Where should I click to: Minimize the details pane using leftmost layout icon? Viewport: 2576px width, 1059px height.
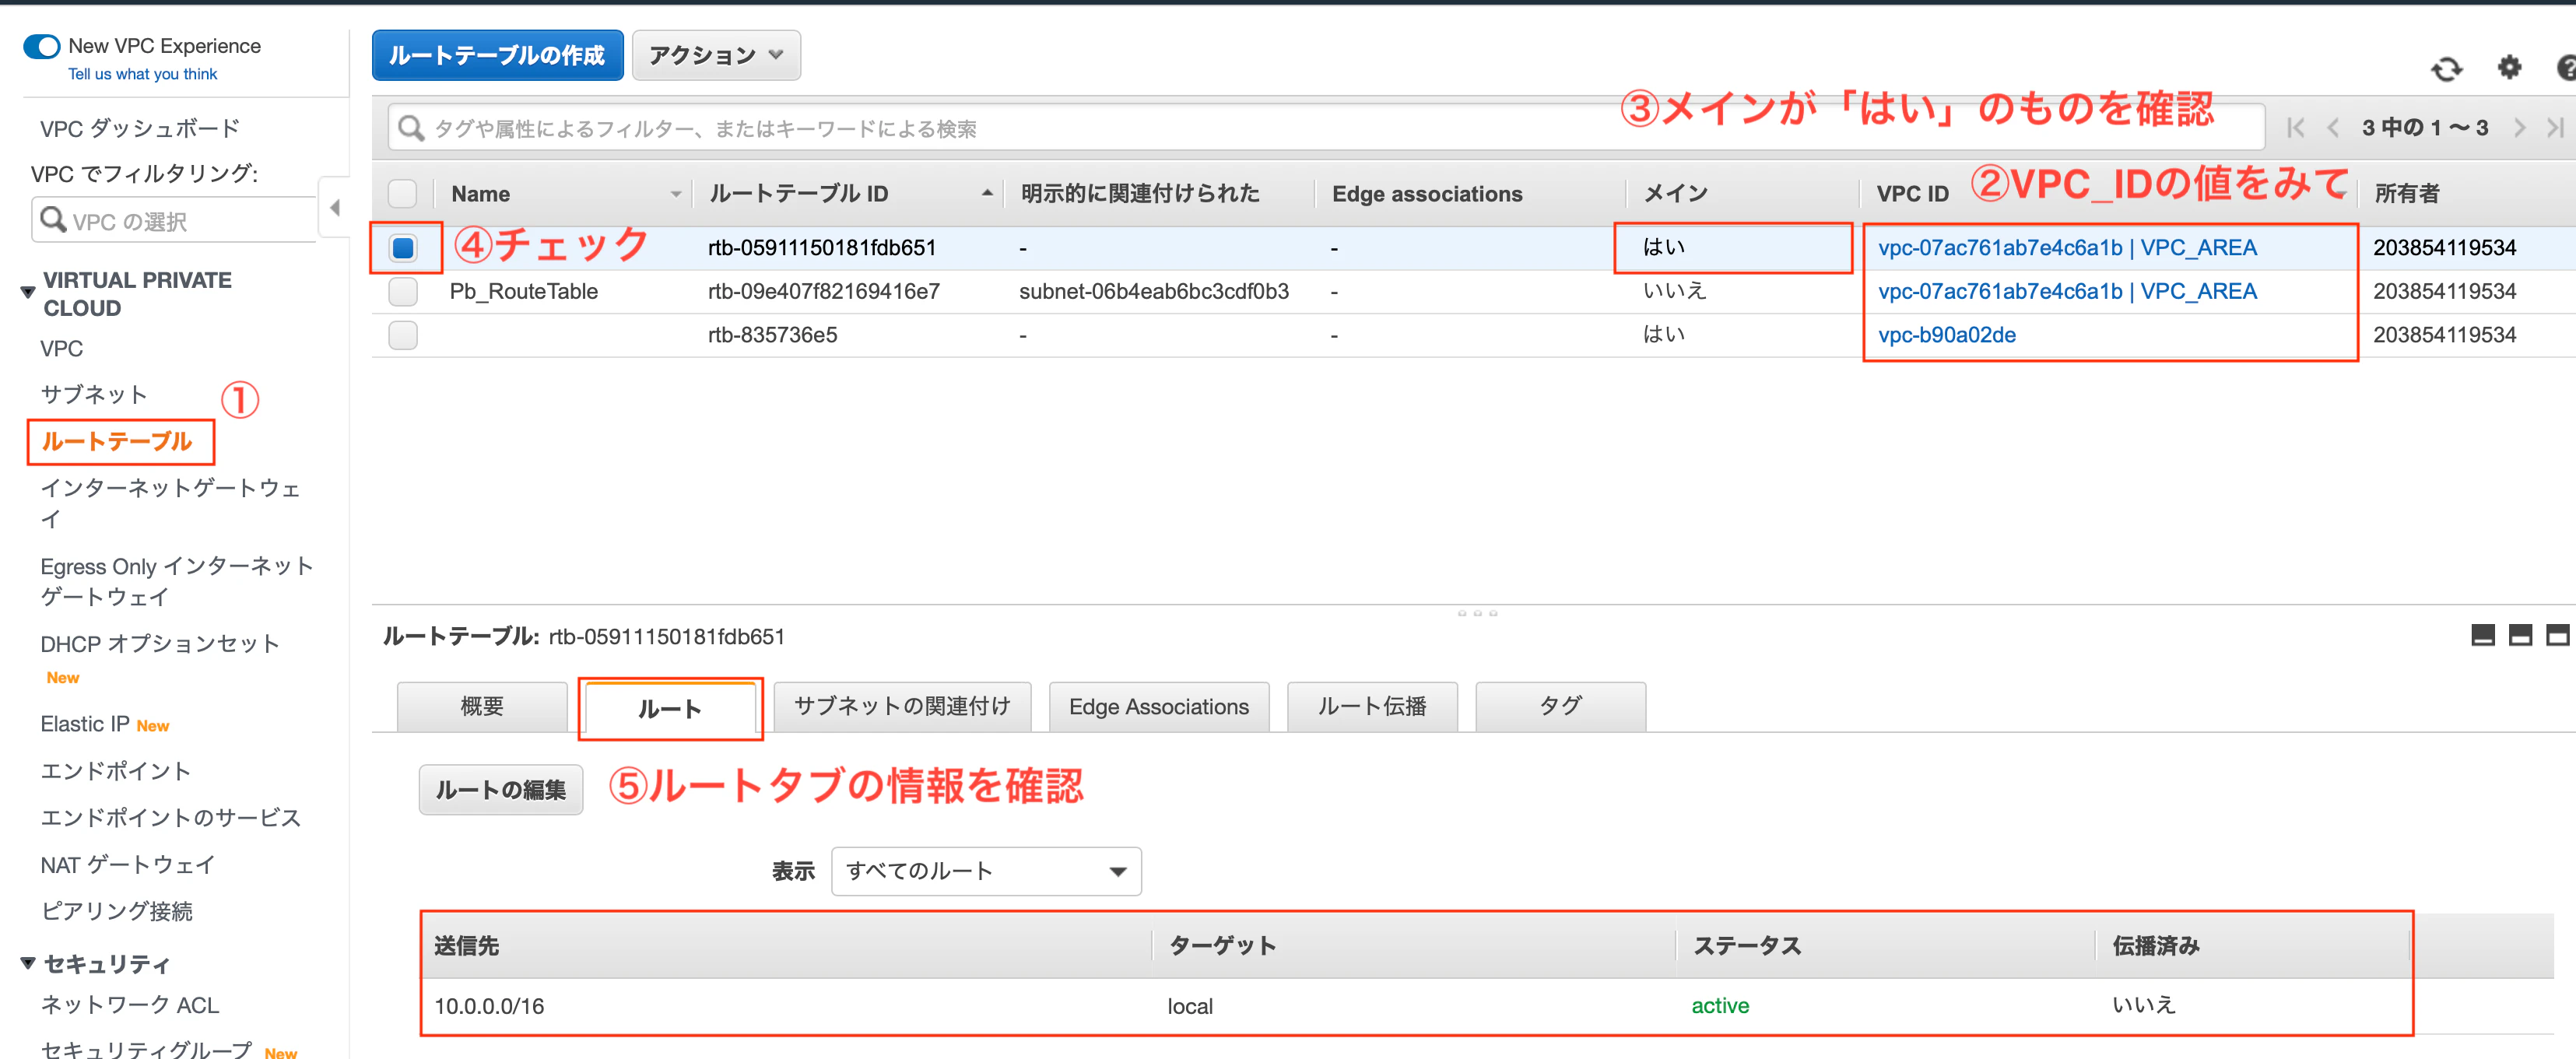(2482, 635)
